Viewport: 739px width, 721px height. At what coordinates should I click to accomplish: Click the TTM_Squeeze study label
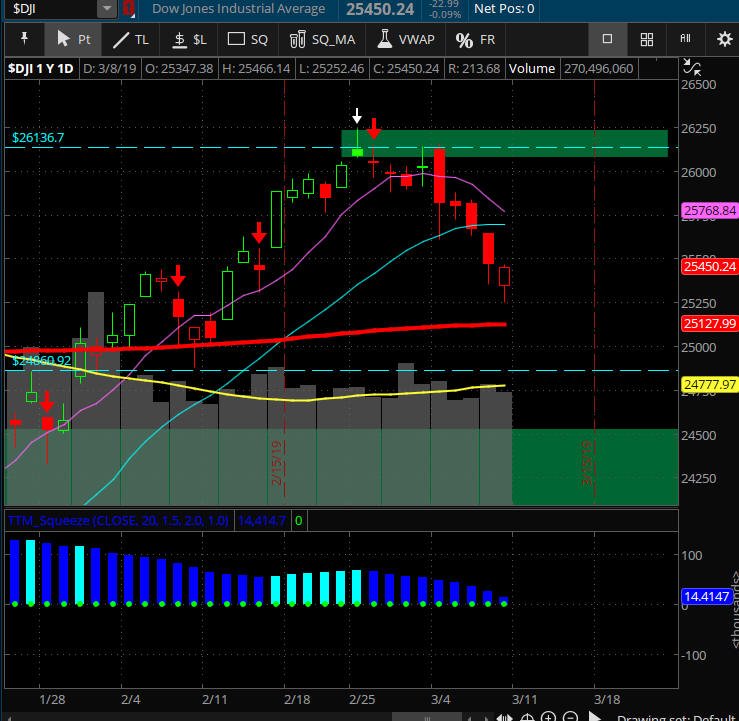click(x=118, y=521)
